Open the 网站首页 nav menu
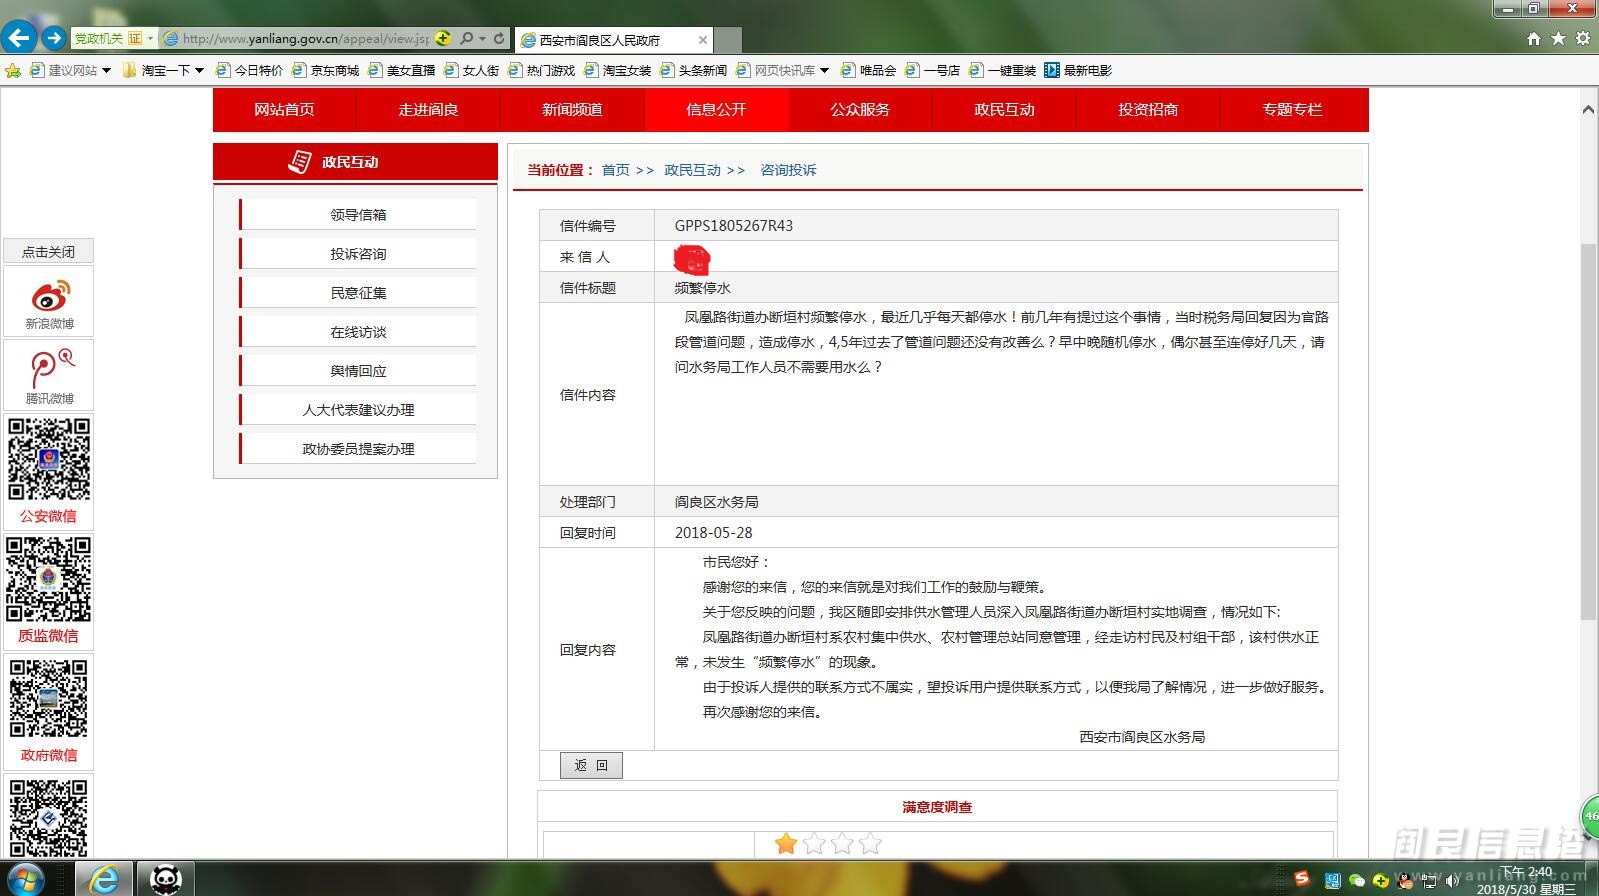Screen dimensions: 1599x896 pyautogui.click(x=284, y=110)
